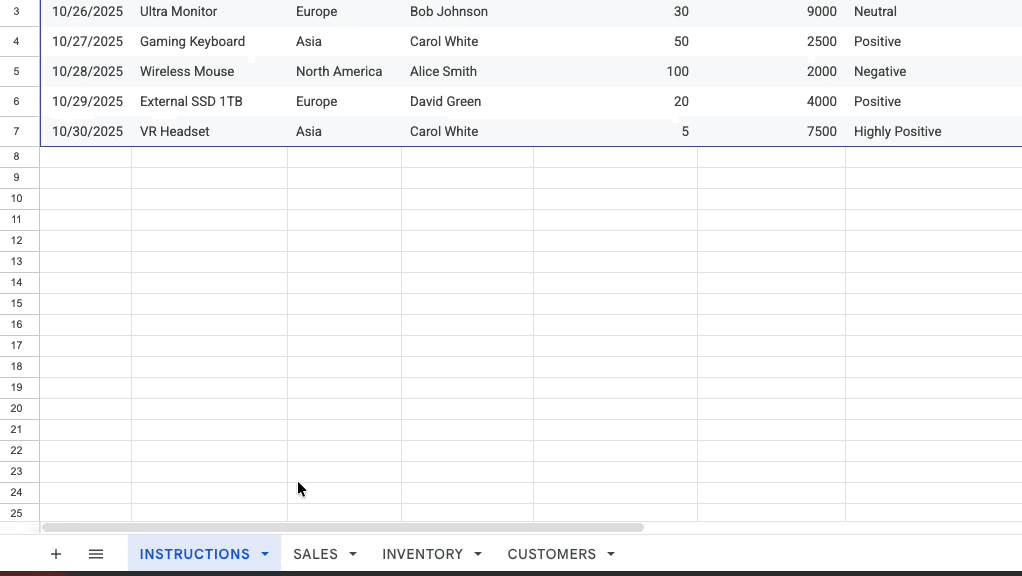
Task: Select the VR Headset cell
Action: click(209, 132)
